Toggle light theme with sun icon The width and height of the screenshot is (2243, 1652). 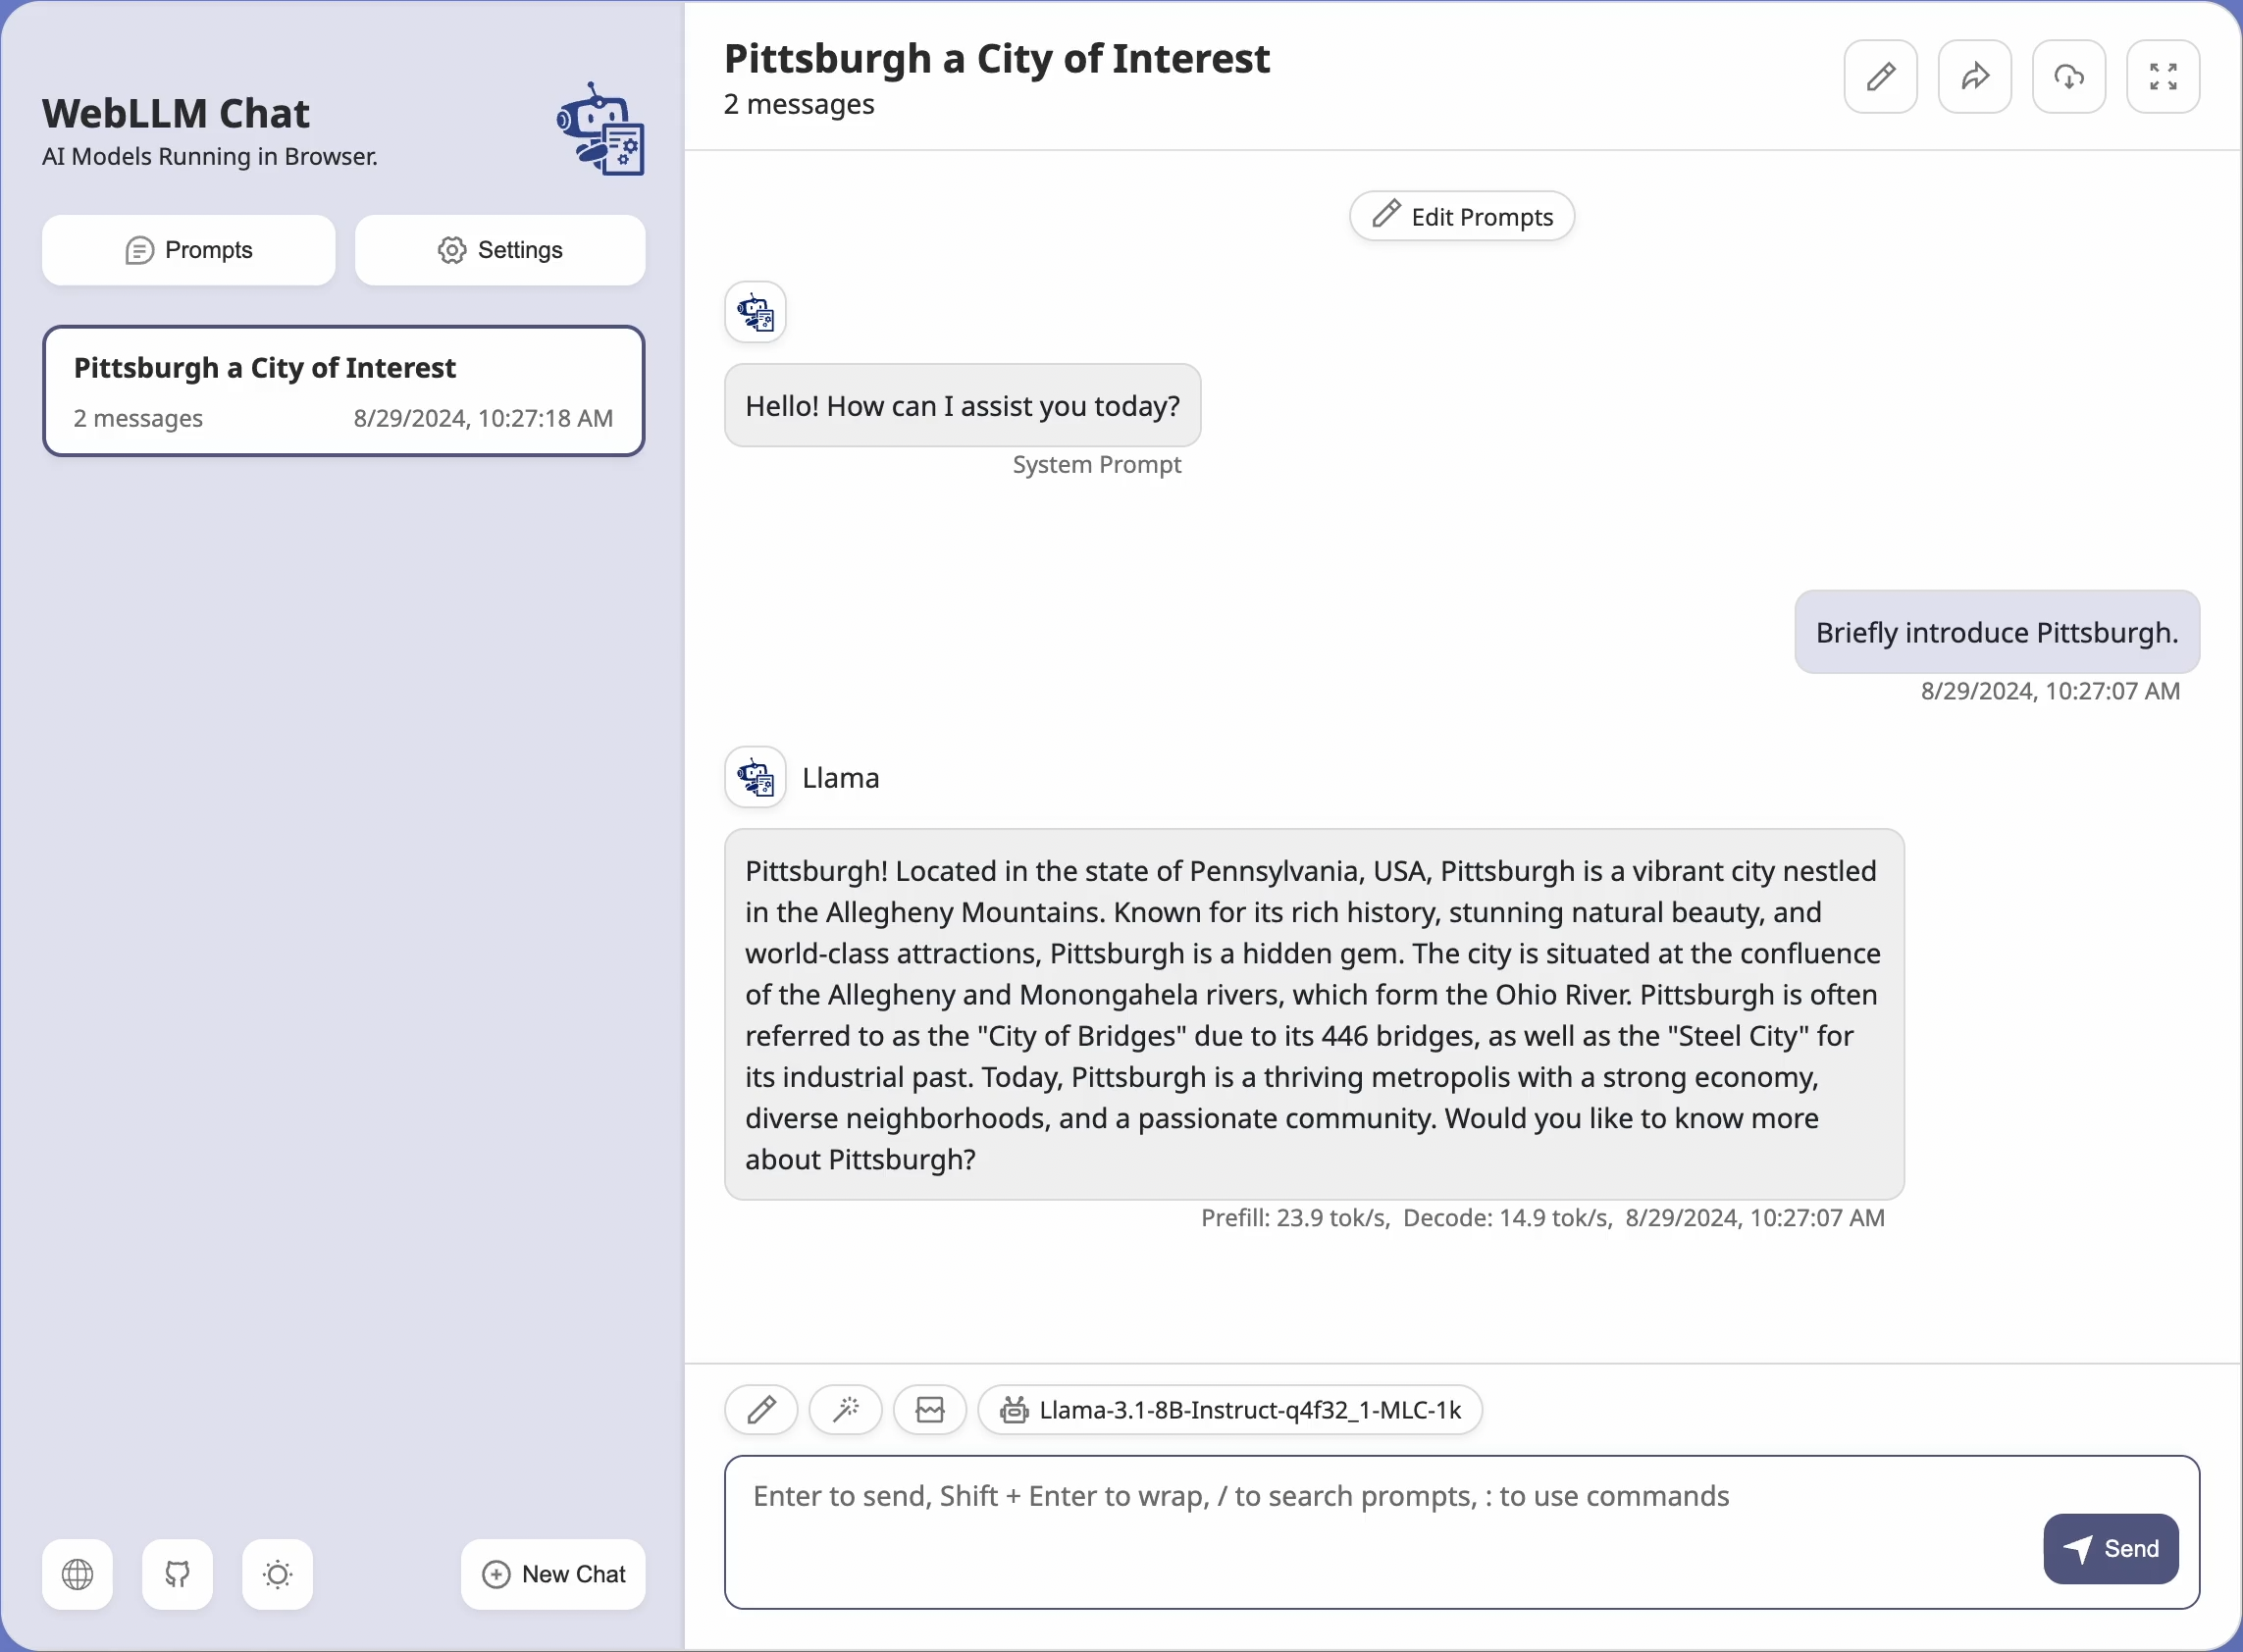277,1574
